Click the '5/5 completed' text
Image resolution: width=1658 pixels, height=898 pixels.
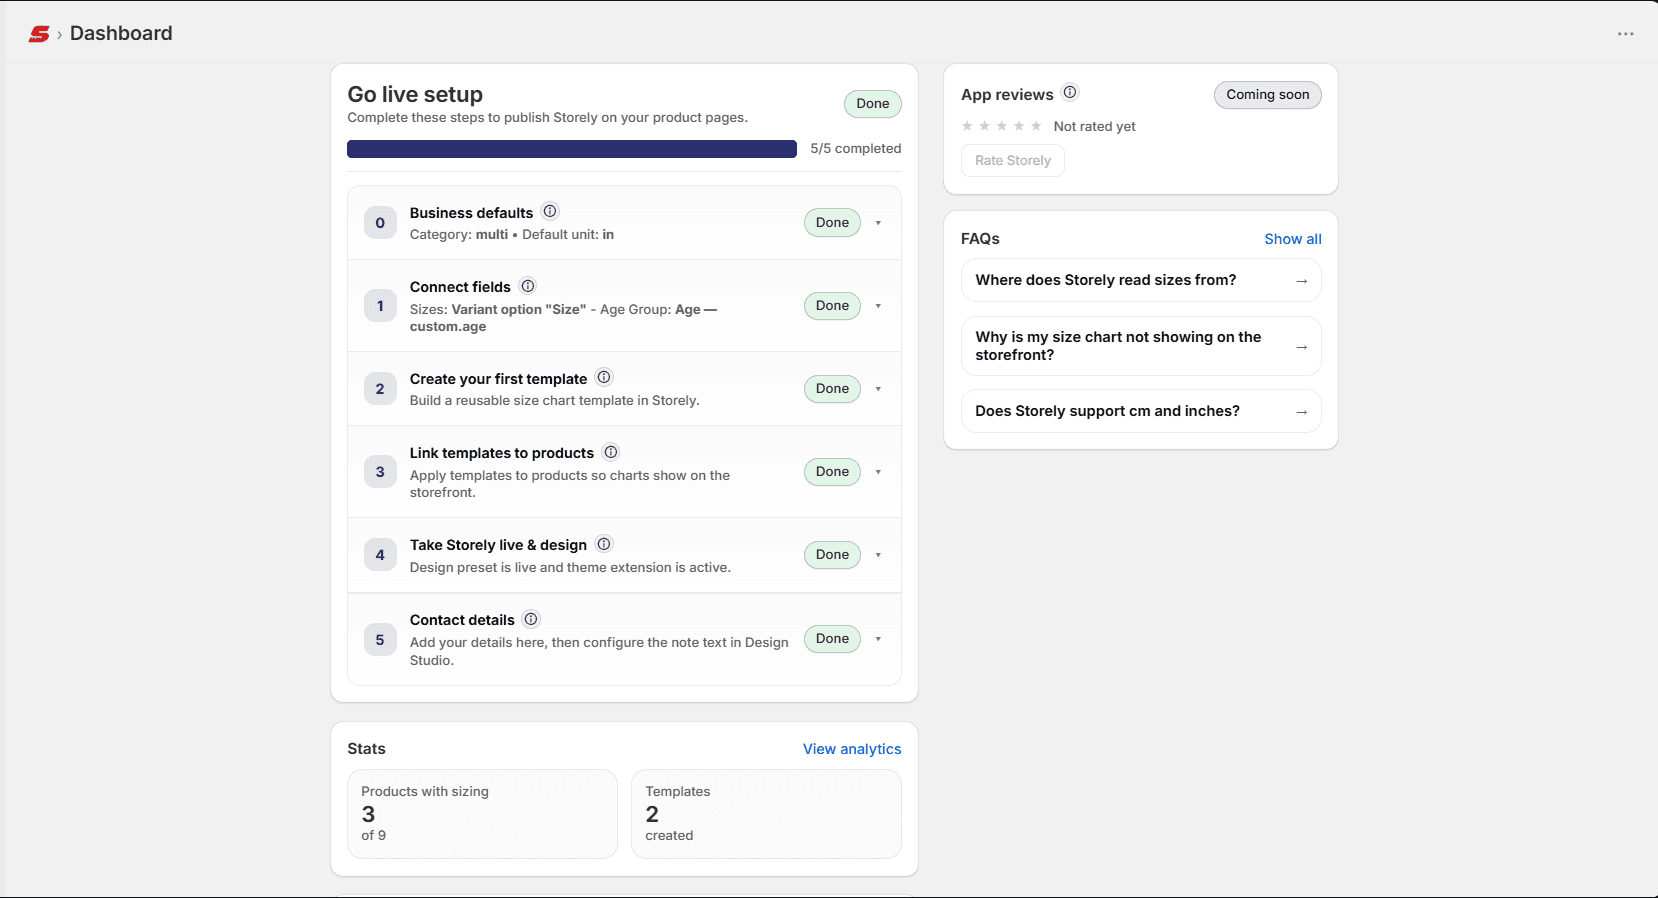[856, 149]
